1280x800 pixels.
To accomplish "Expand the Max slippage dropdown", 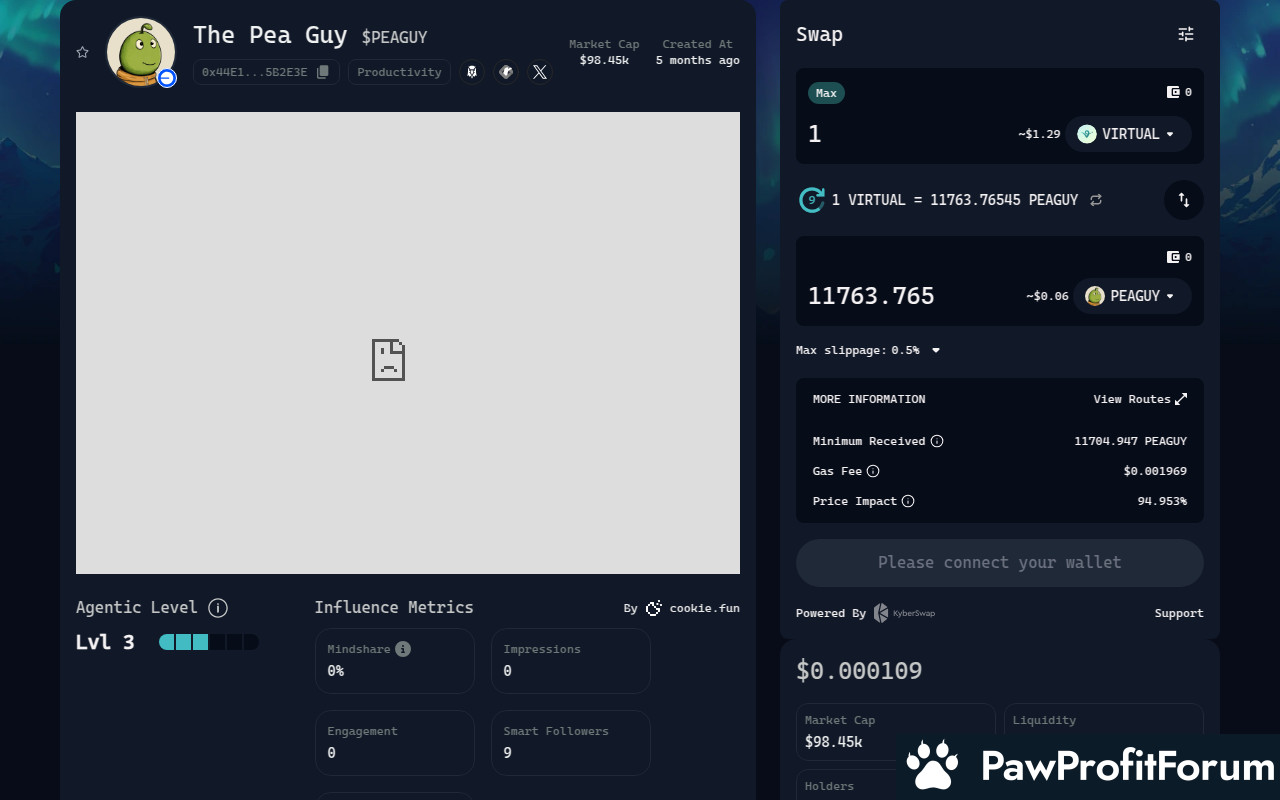I will (x=935, y=350).
